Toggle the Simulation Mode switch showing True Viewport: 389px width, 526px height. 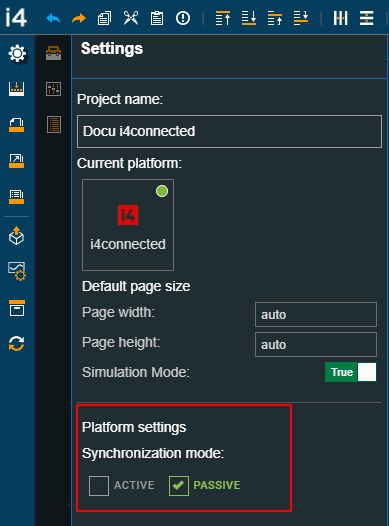pyautogui.click(x=350, y=372)
